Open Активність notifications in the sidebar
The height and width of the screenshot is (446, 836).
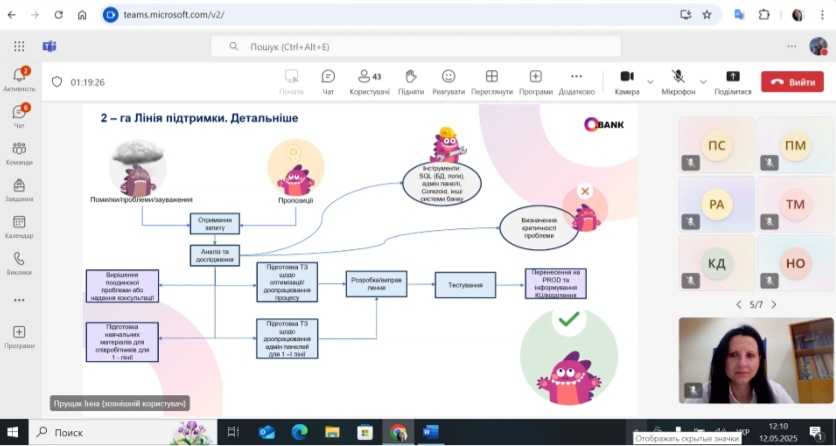coord(19,80)
